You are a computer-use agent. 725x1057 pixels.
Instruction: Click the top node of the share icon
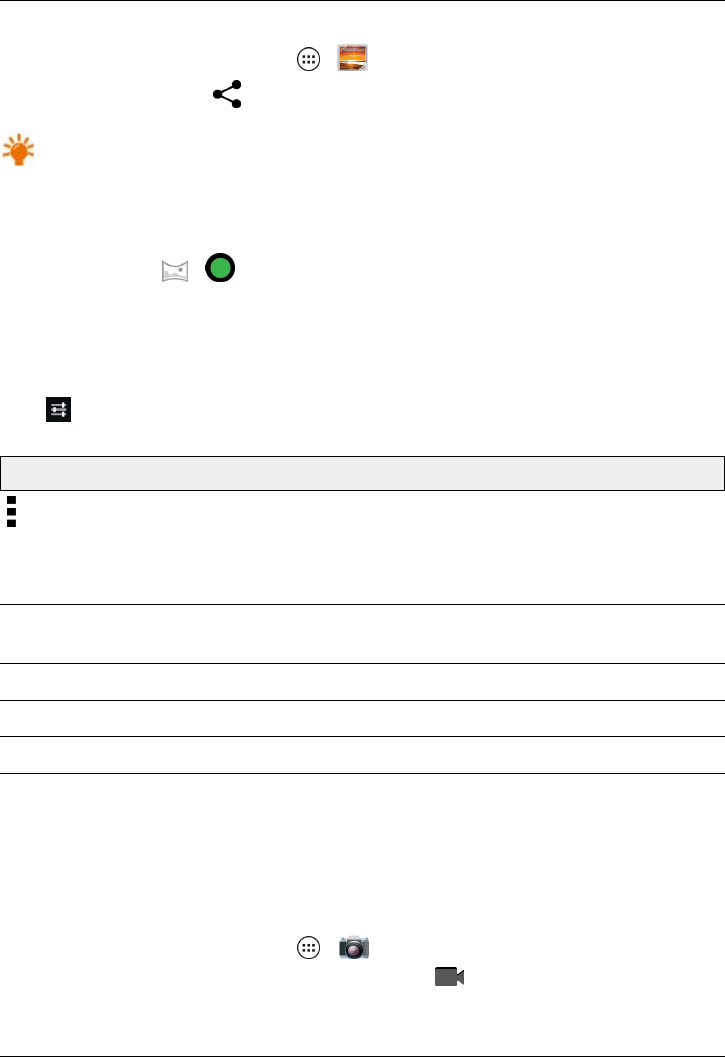236,85
